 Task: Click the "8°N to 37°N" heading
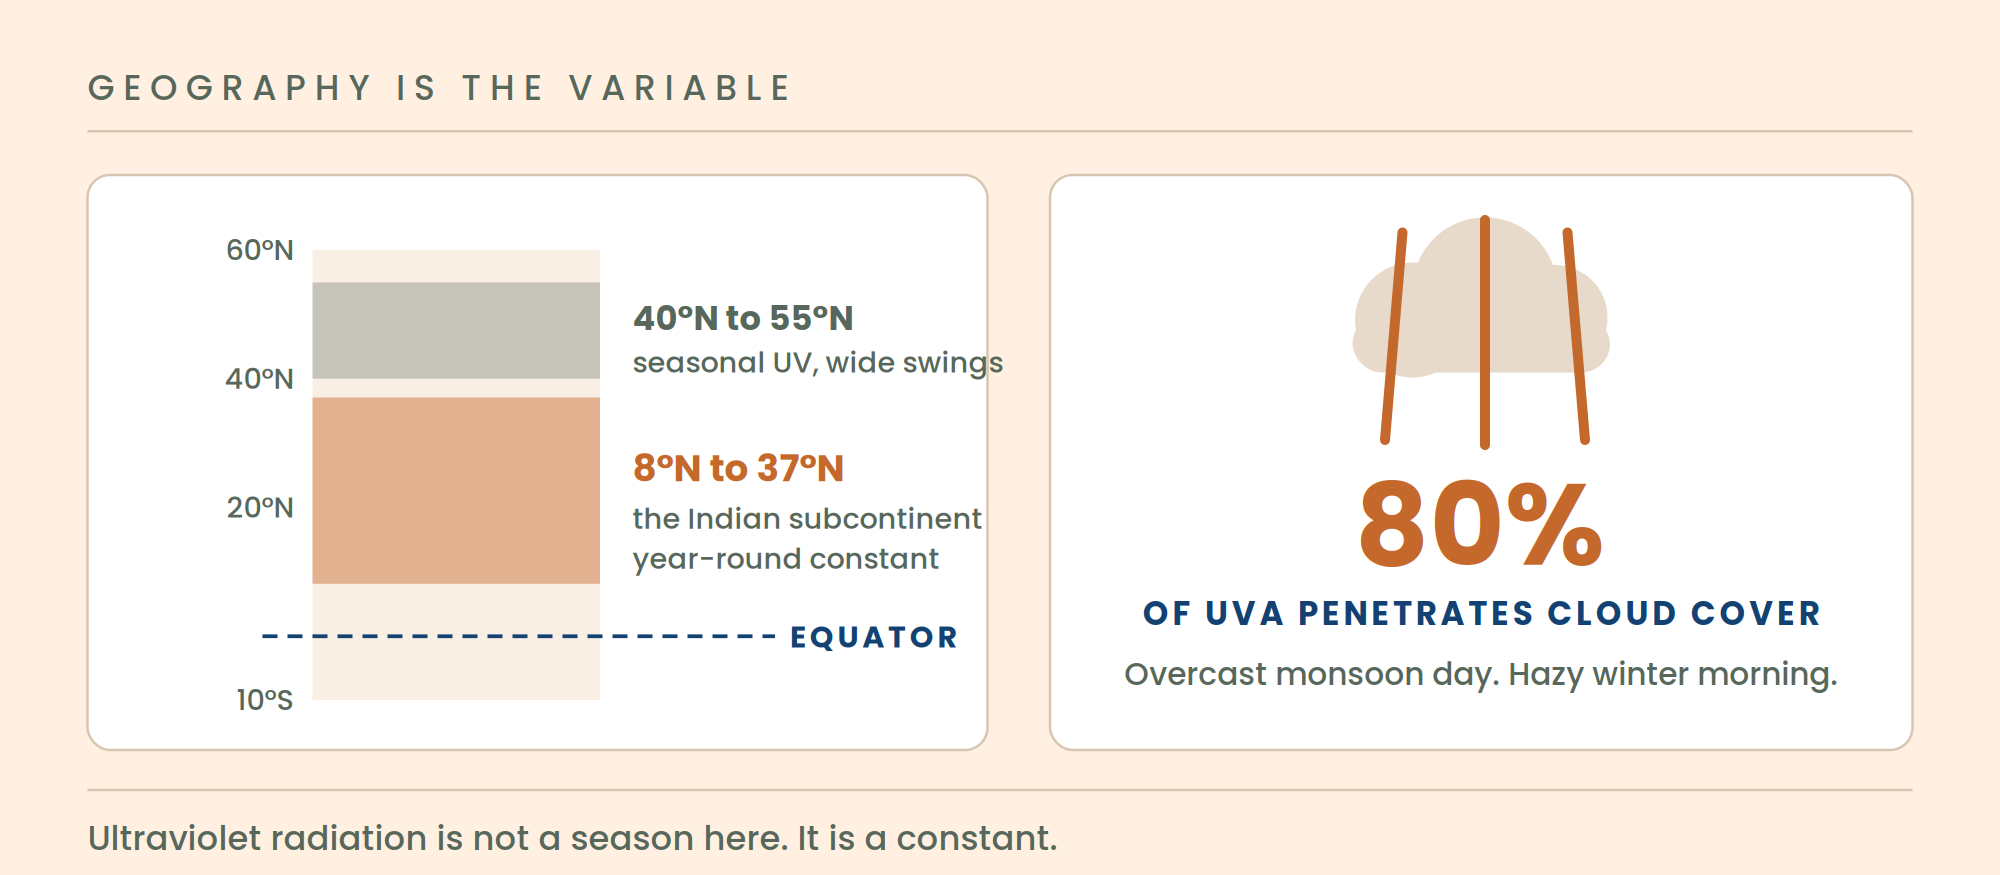click(738, 468)
